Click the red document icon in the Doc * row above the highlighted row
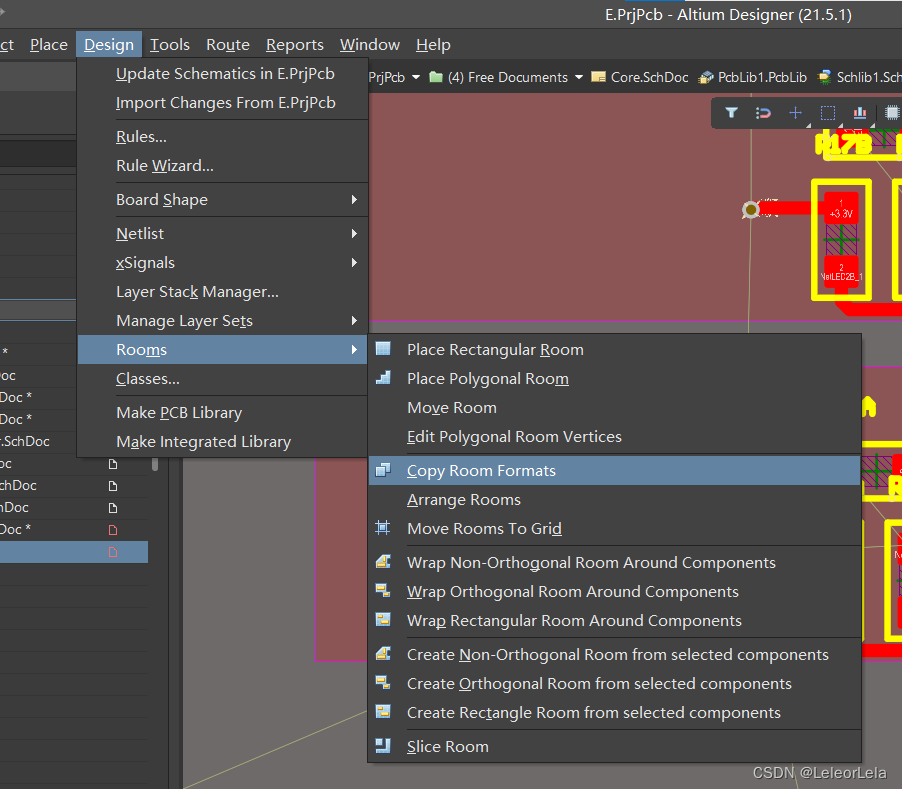Screen dimensions: 902x789 [x=113, y=530]
